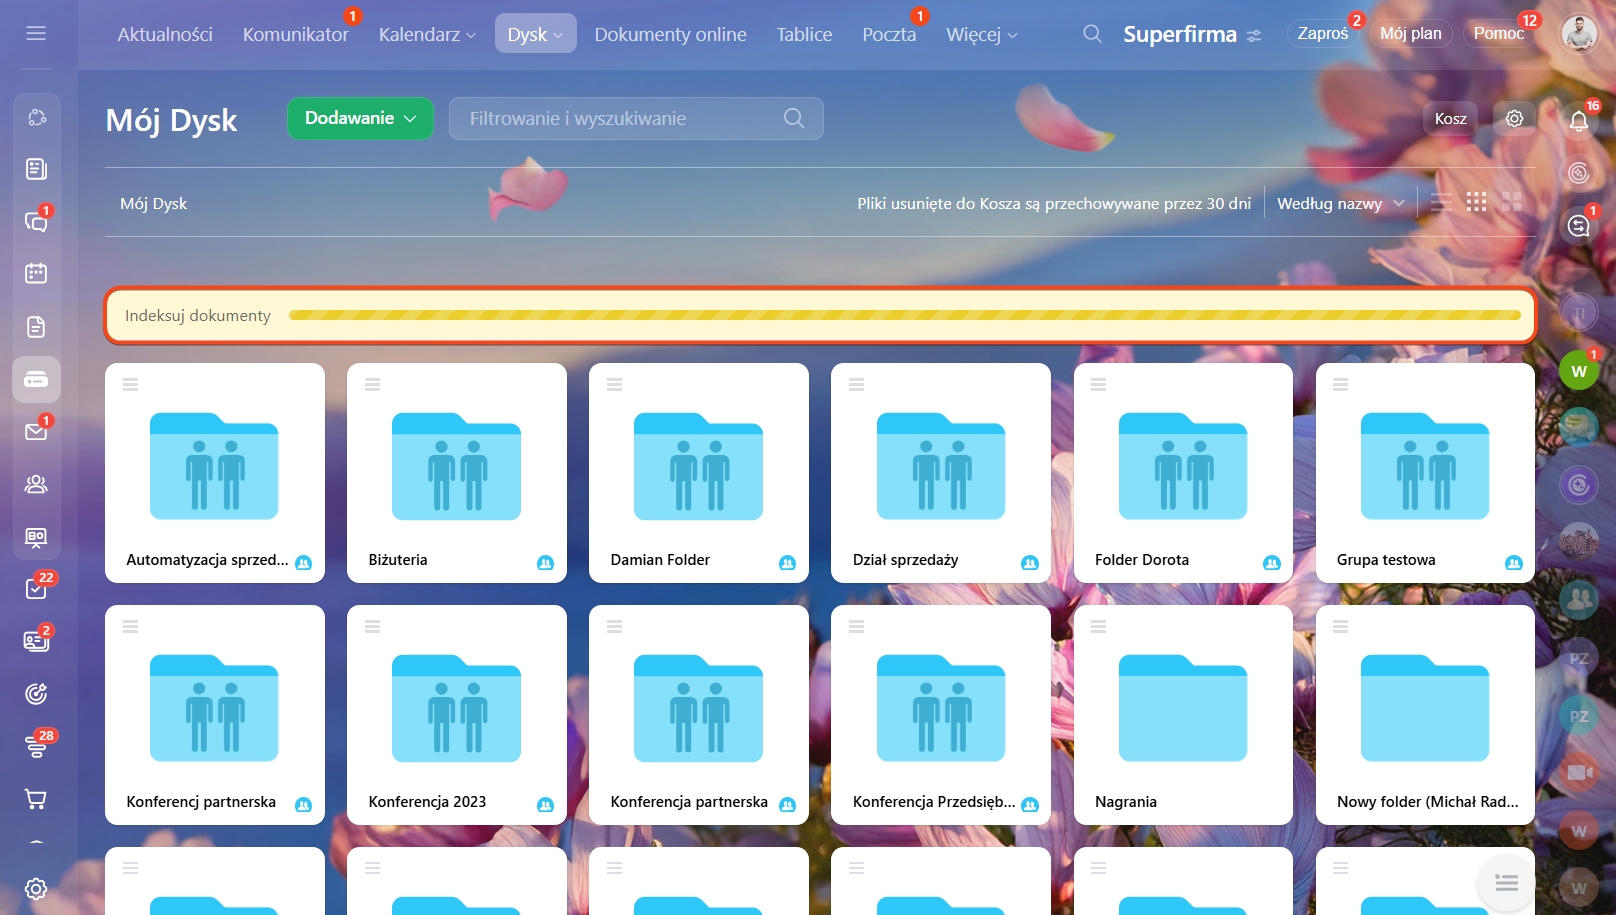
Task: Click Superfirma account switch icon
Action: (x=1254, y=35)
